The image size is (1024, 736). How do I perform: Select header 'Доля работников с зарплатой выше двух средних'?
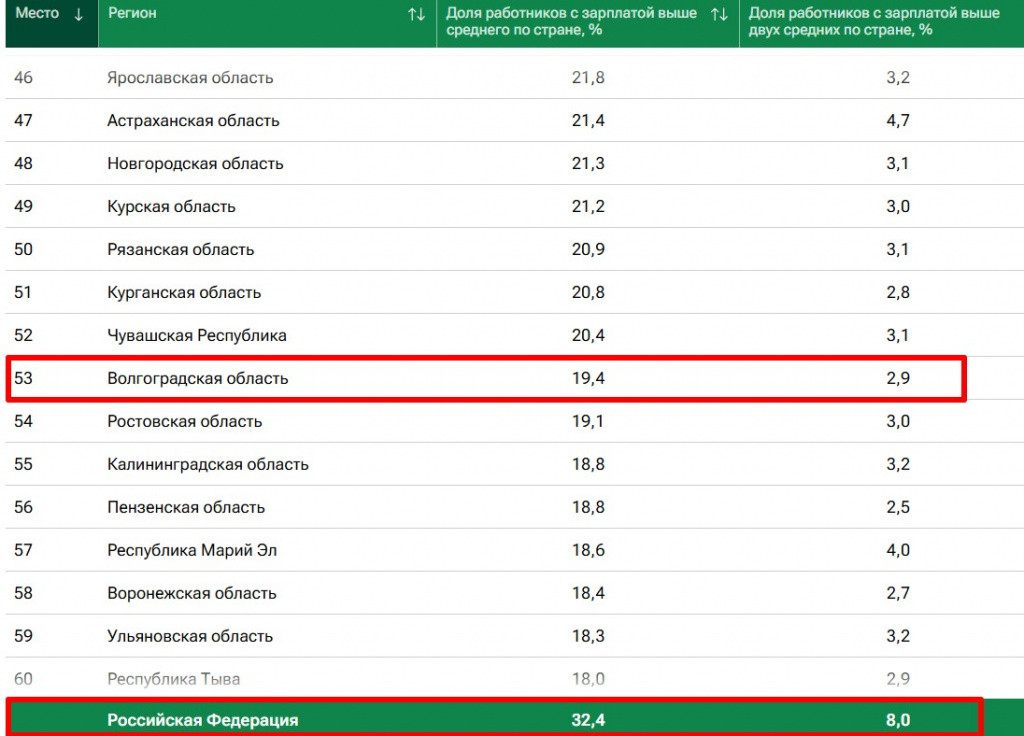tap(873, 21)
